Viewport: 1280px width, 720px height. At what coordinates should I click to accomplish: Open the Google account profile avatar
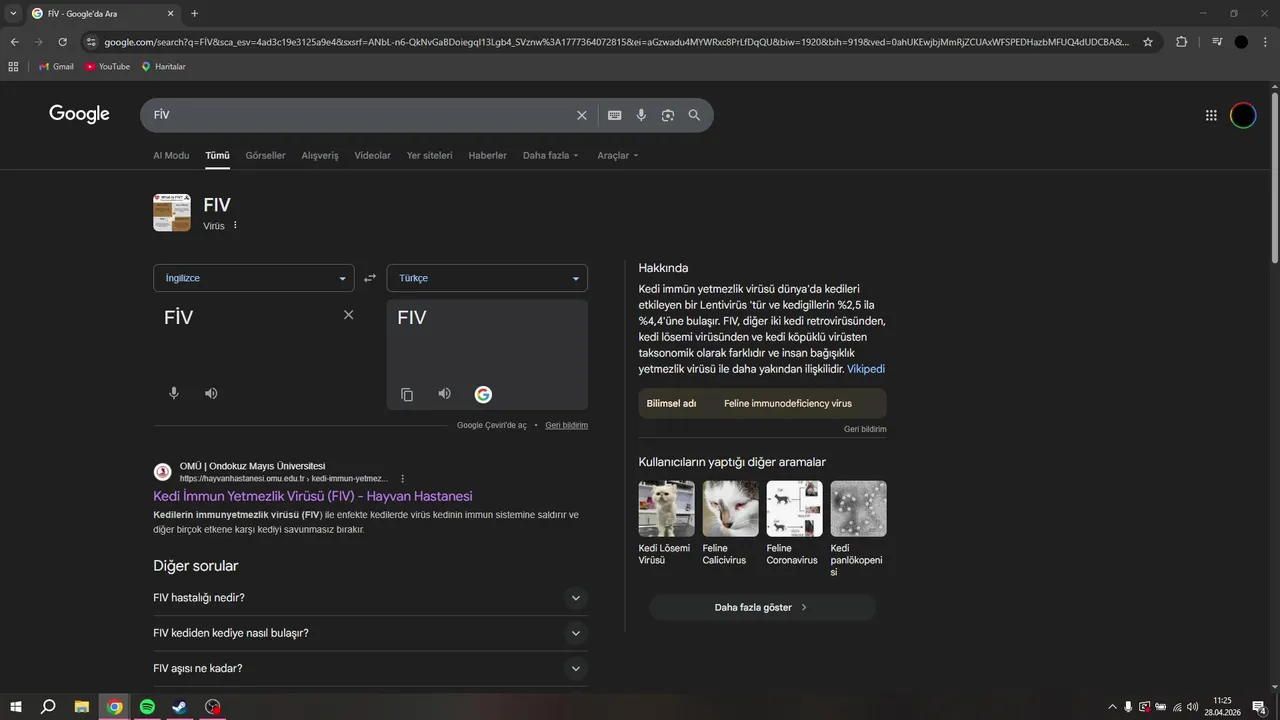click(x=1243, y=115)
